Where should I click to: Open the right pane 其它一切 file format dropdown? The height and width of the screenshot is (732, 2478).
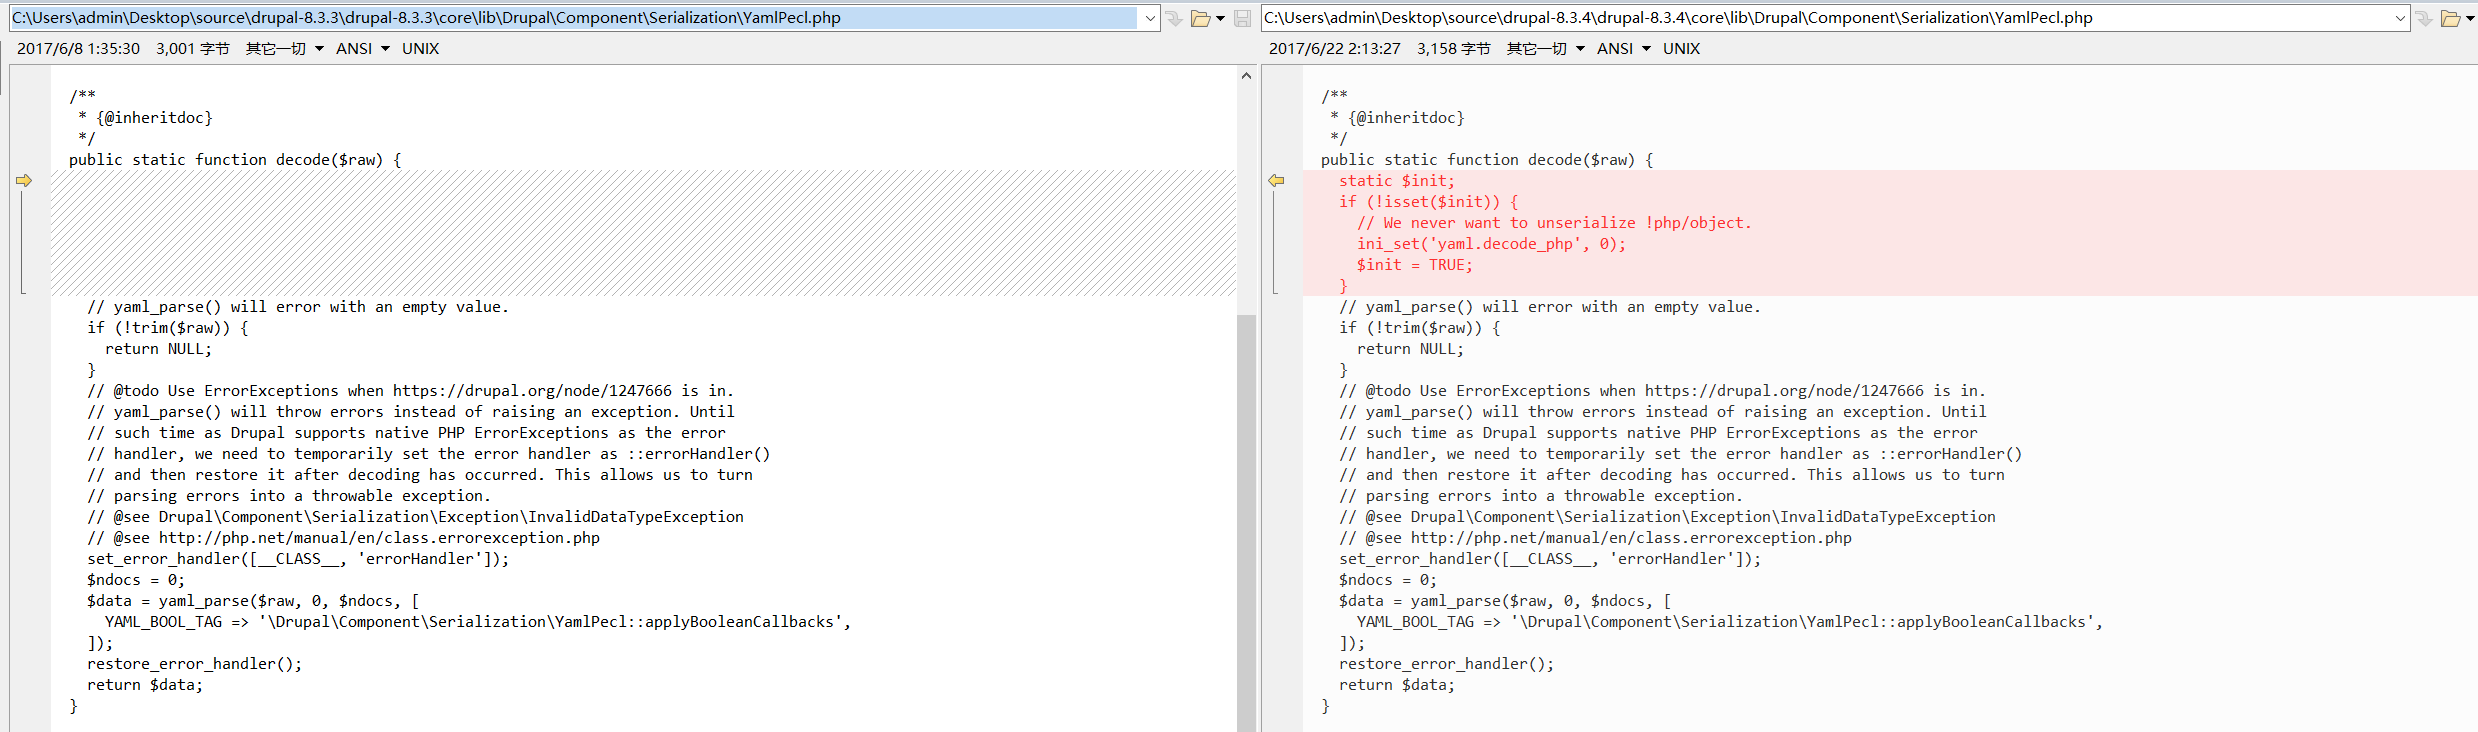click(x=1546, y=48)
